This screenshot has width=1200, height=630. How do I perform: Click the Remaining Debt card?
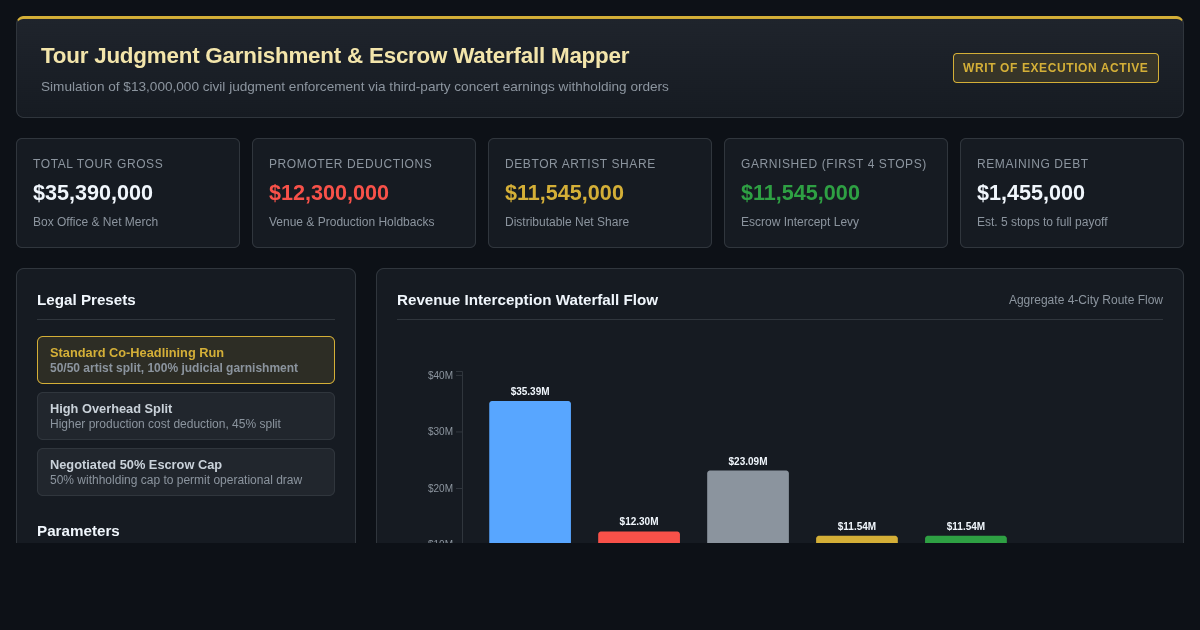1072,193
